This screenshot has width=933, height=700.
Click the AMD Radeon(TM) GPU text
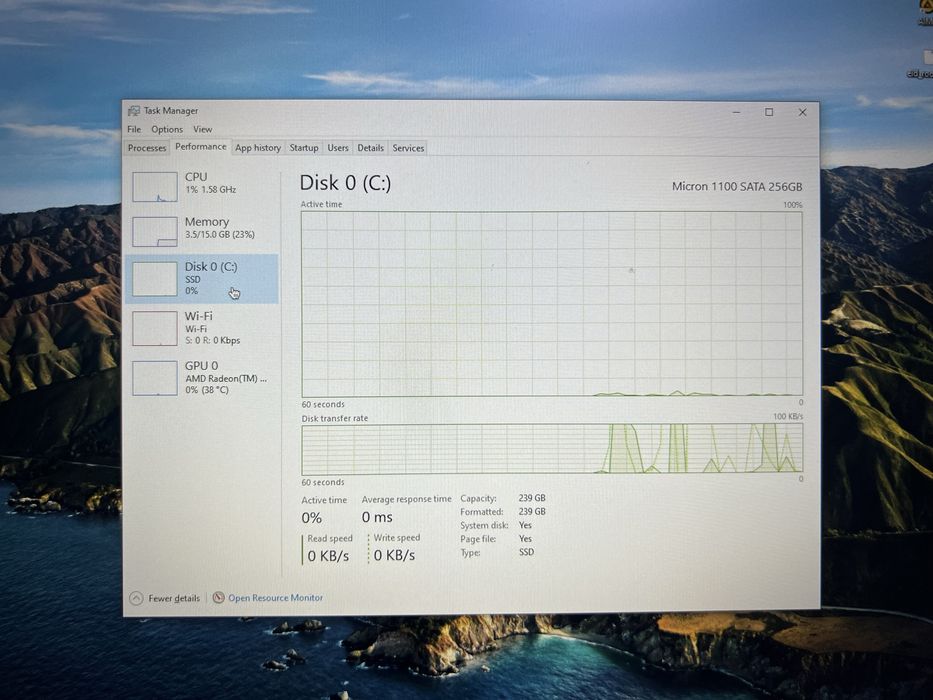coord(226,379)
